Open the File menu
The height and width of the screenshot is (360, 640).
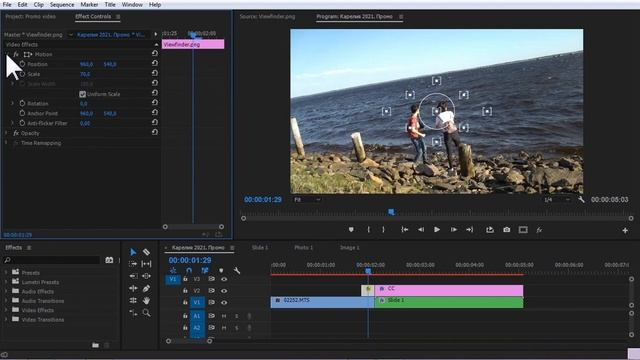[x=7, y=4]
